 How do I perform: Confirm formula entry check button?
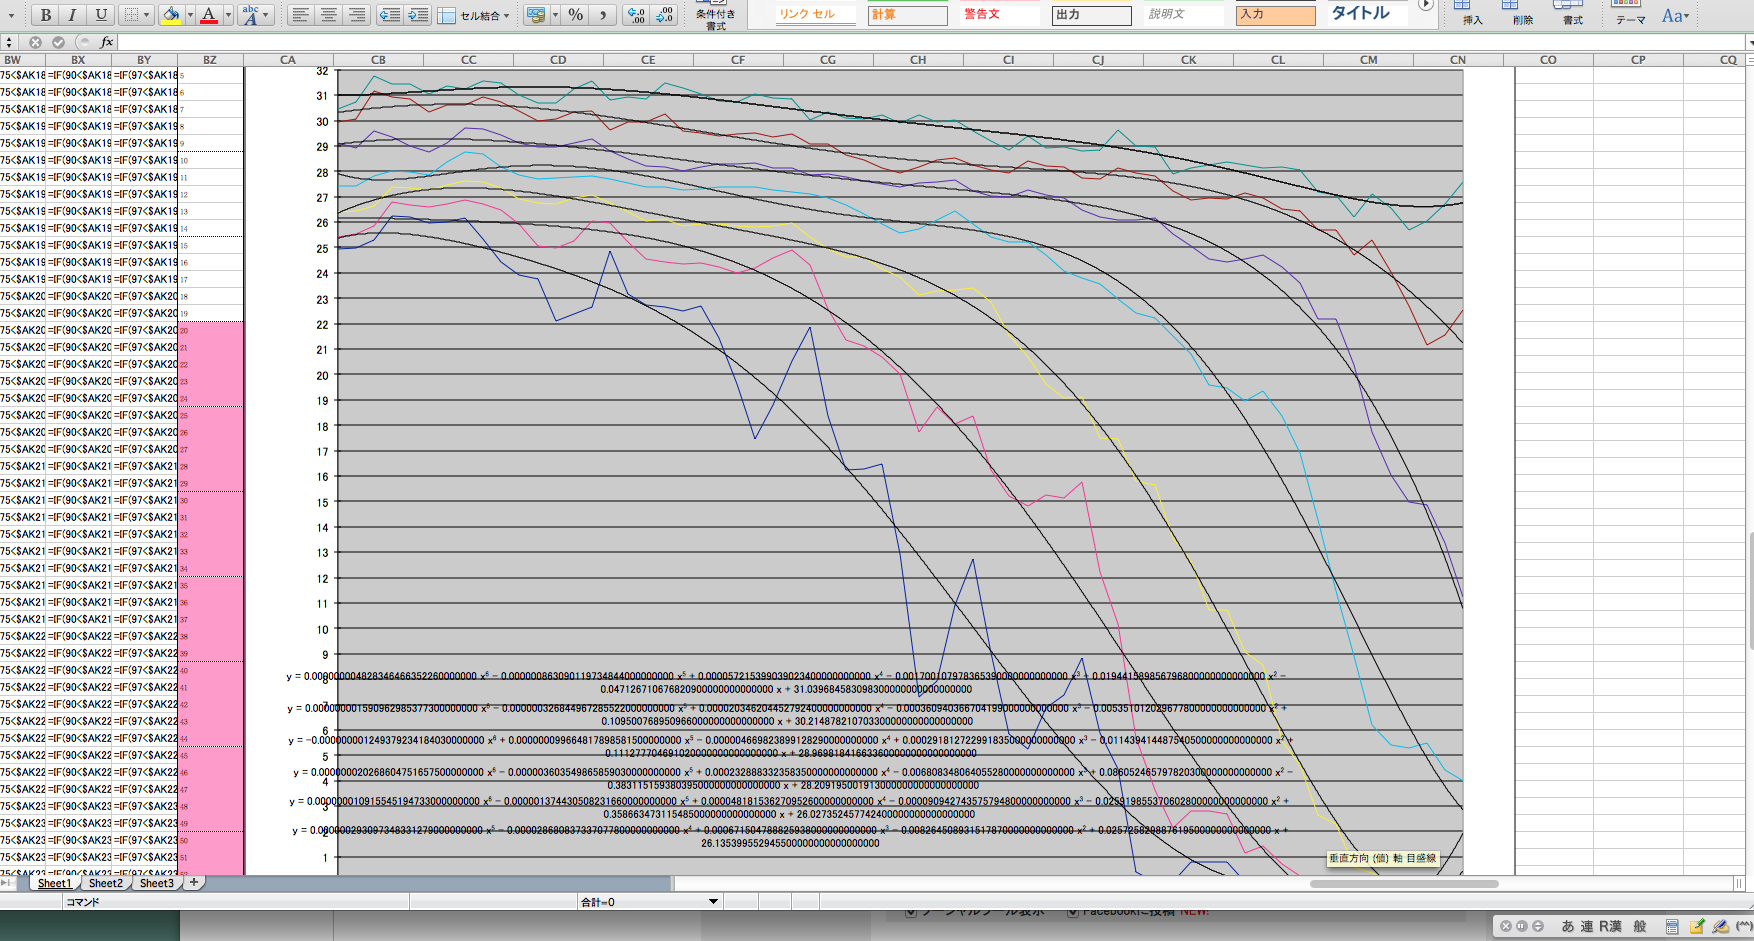pyautogui.click(x=58, y=42)
